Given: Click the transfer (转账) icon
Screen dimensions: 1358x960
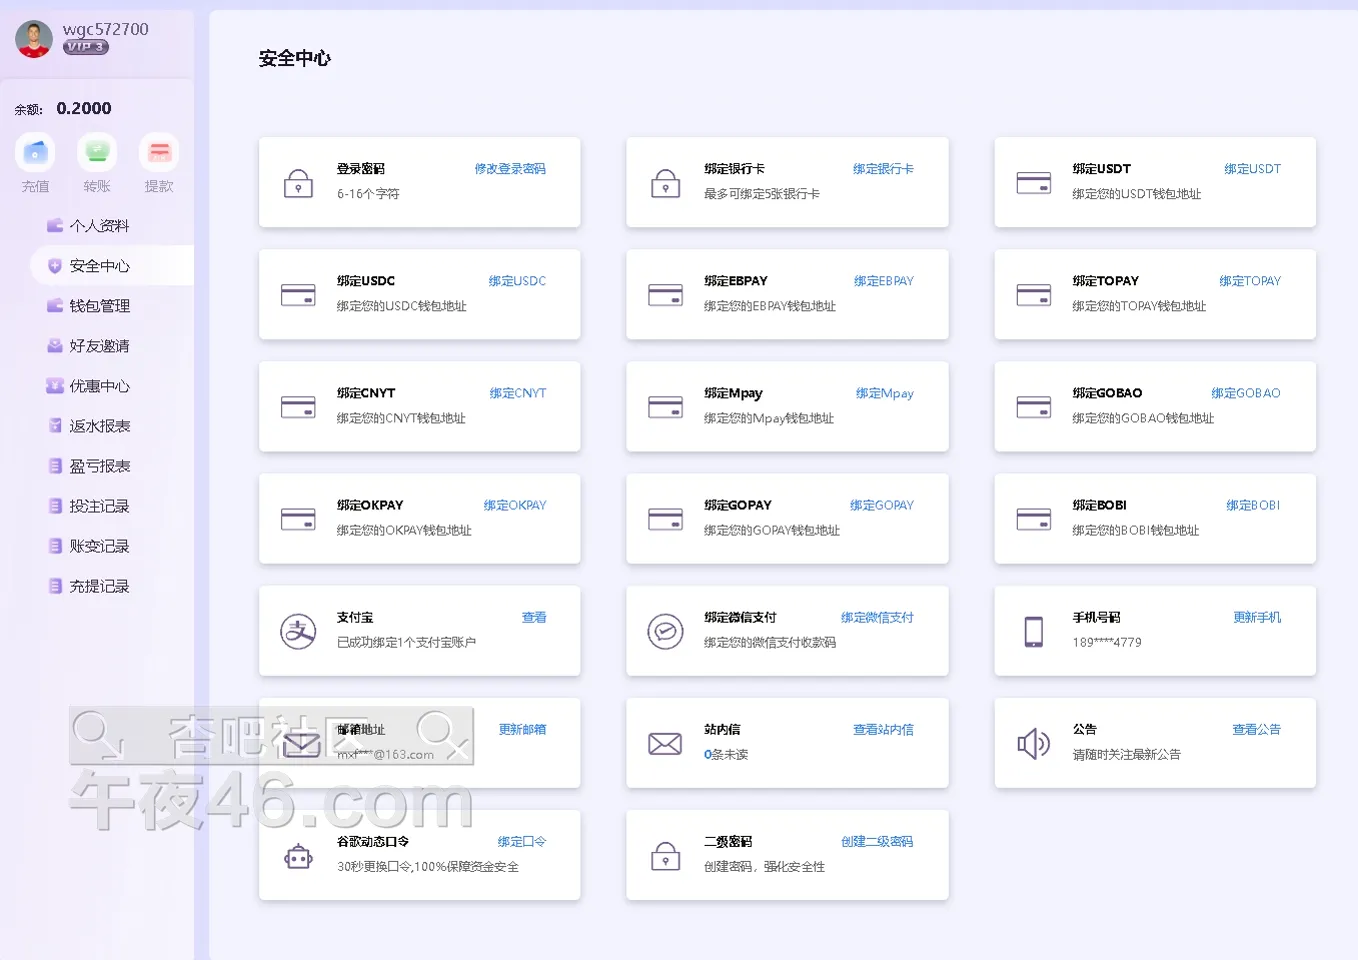Looking at the screenshot, I should click(x=97, y=153).
